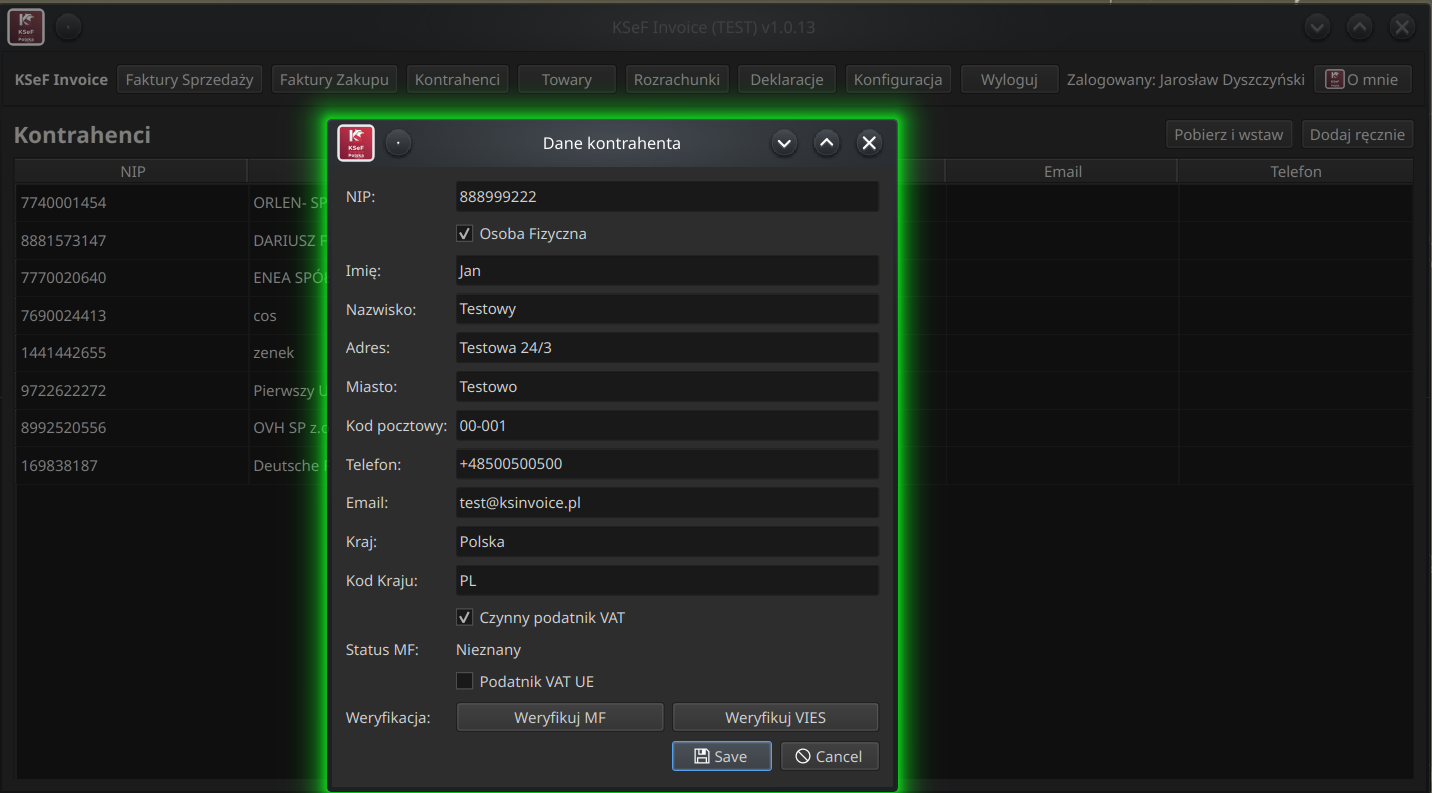Uncheck the Osoba Fizyczna checkbox
1432x793 pixels.
pyautogui.click(x=464, y=234)
